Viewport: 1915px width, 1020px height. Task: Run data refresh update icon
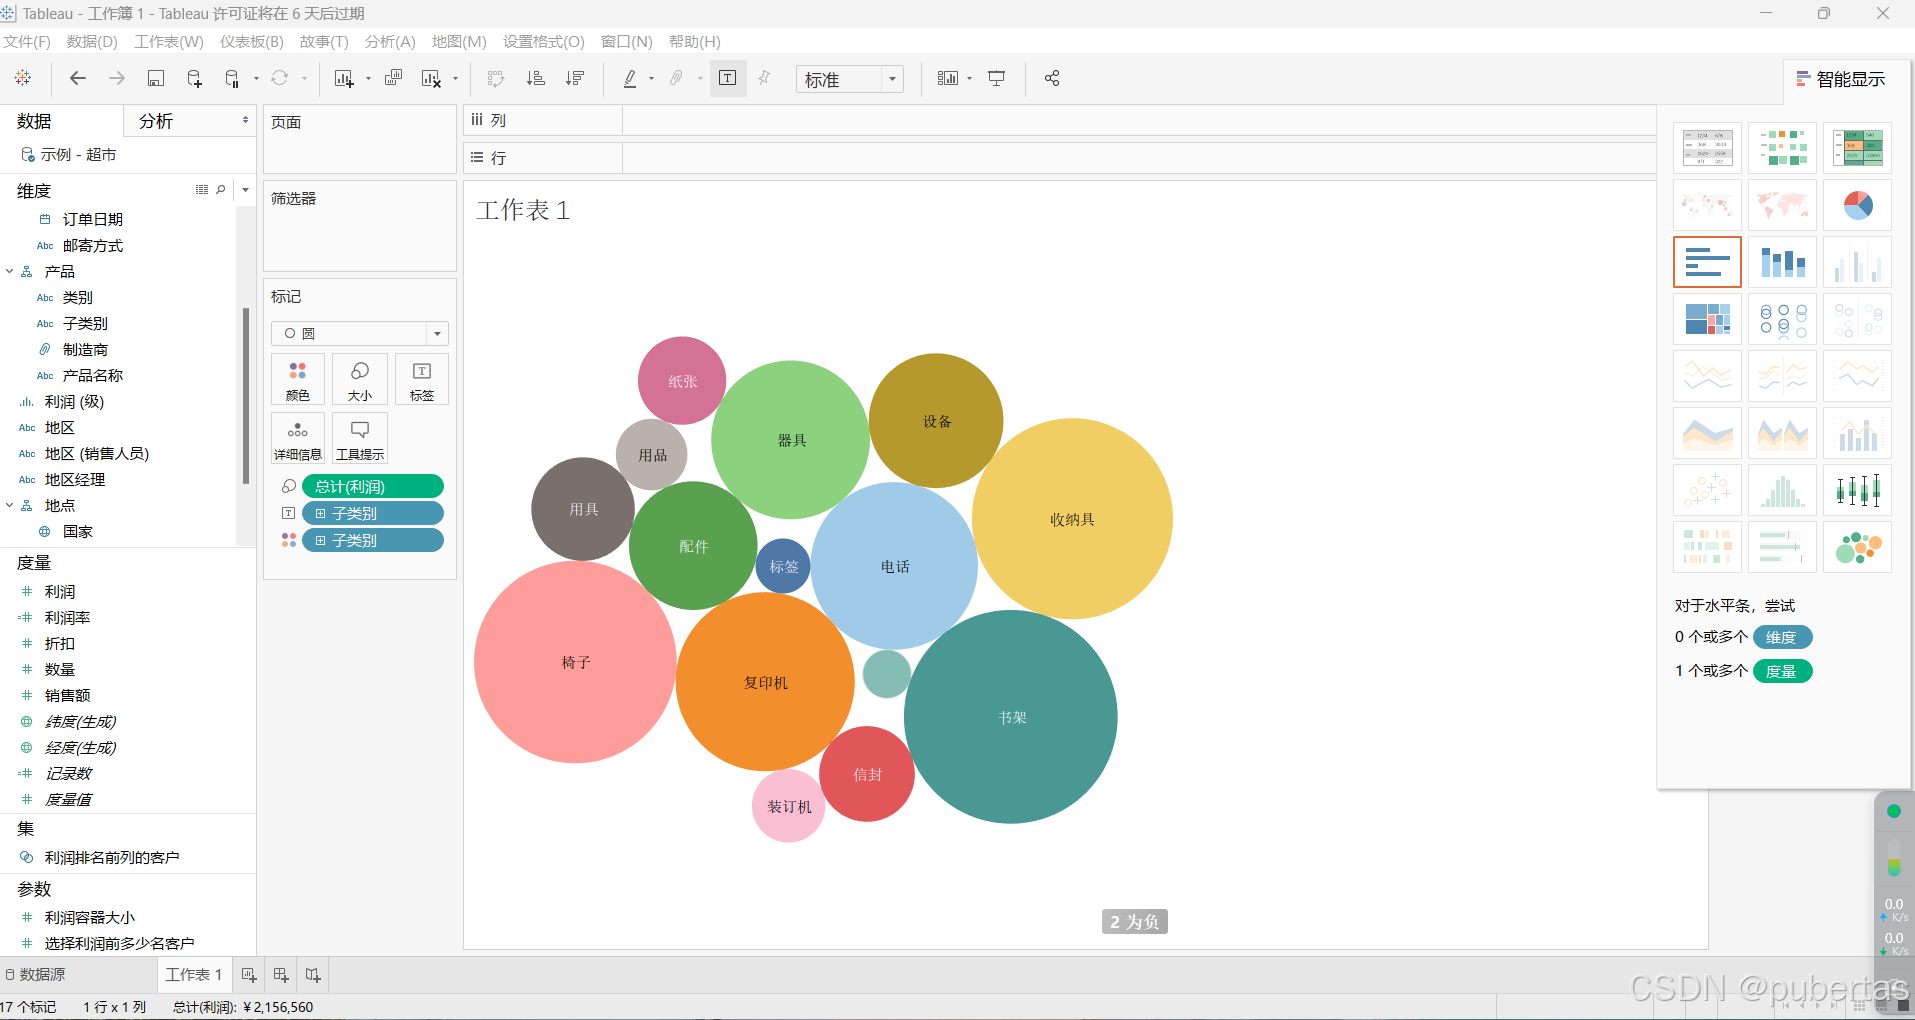coord(280,78)
